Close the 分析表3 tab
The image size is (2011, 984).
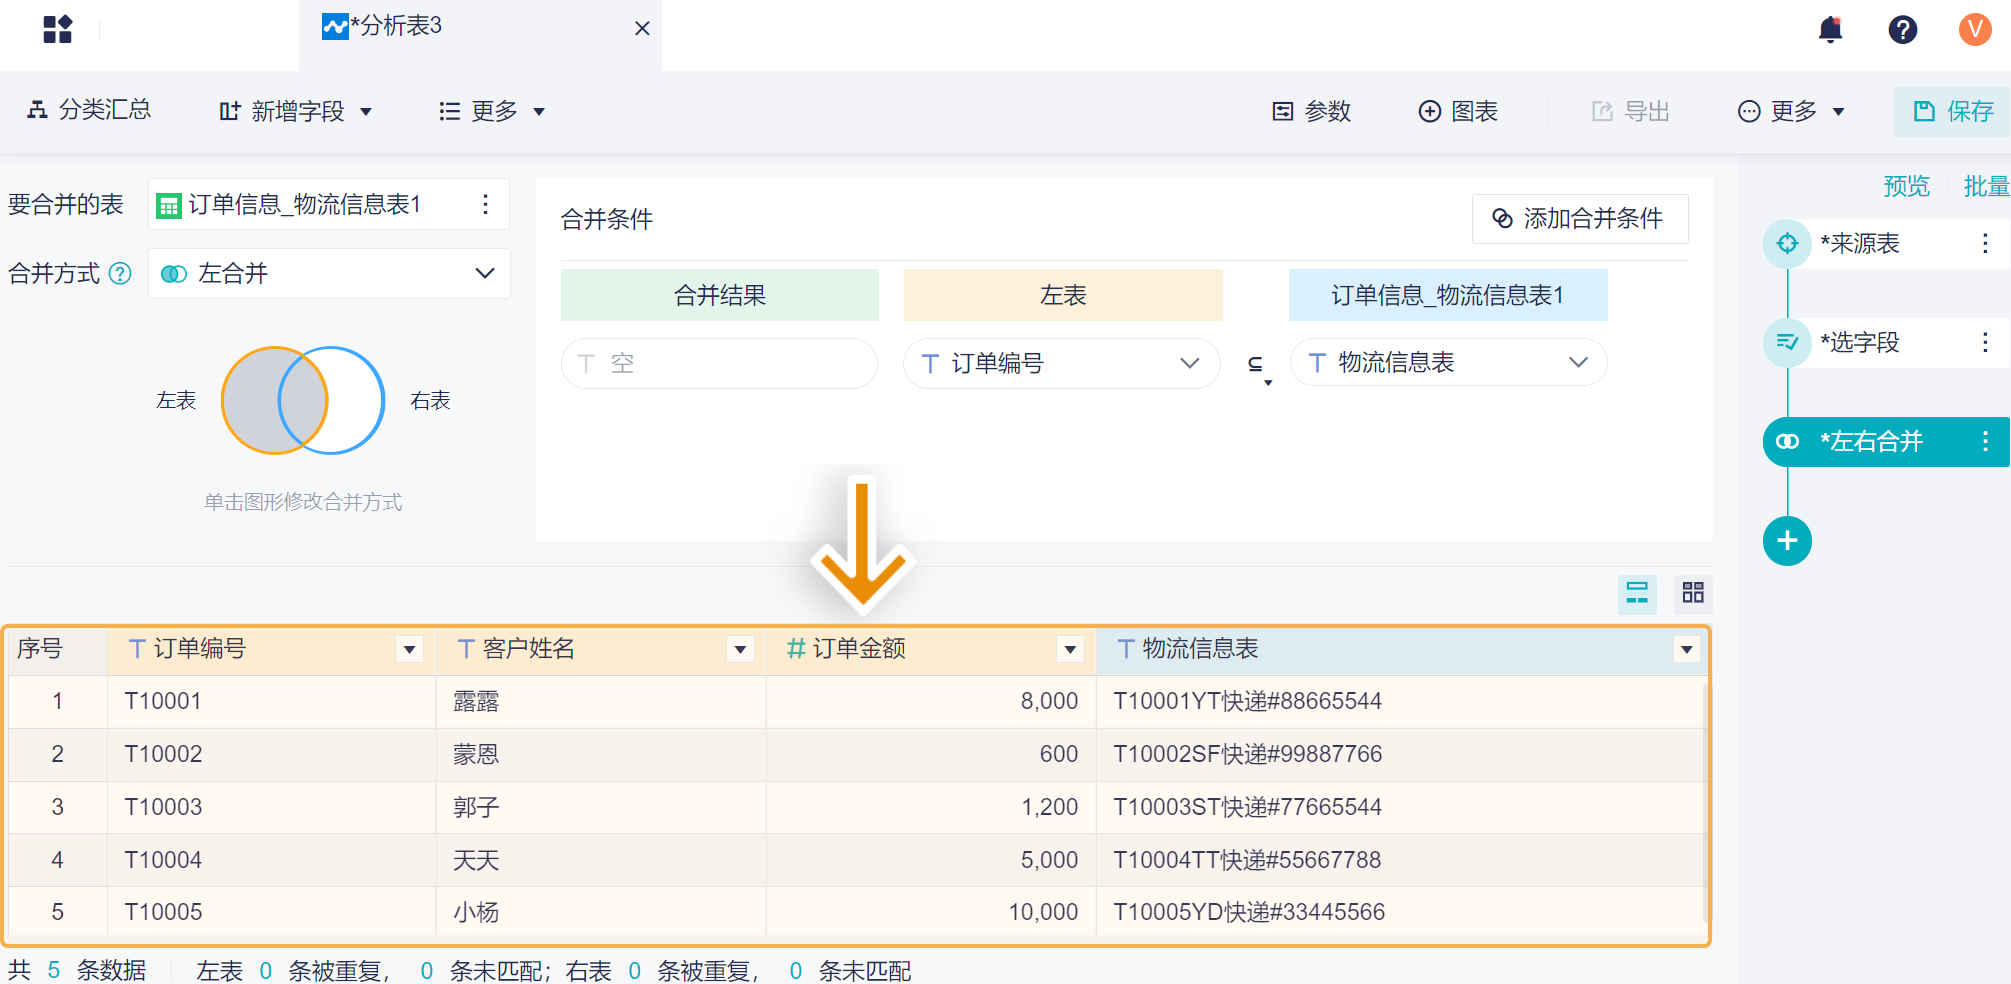pyautogui.click(x=642, y=28)
